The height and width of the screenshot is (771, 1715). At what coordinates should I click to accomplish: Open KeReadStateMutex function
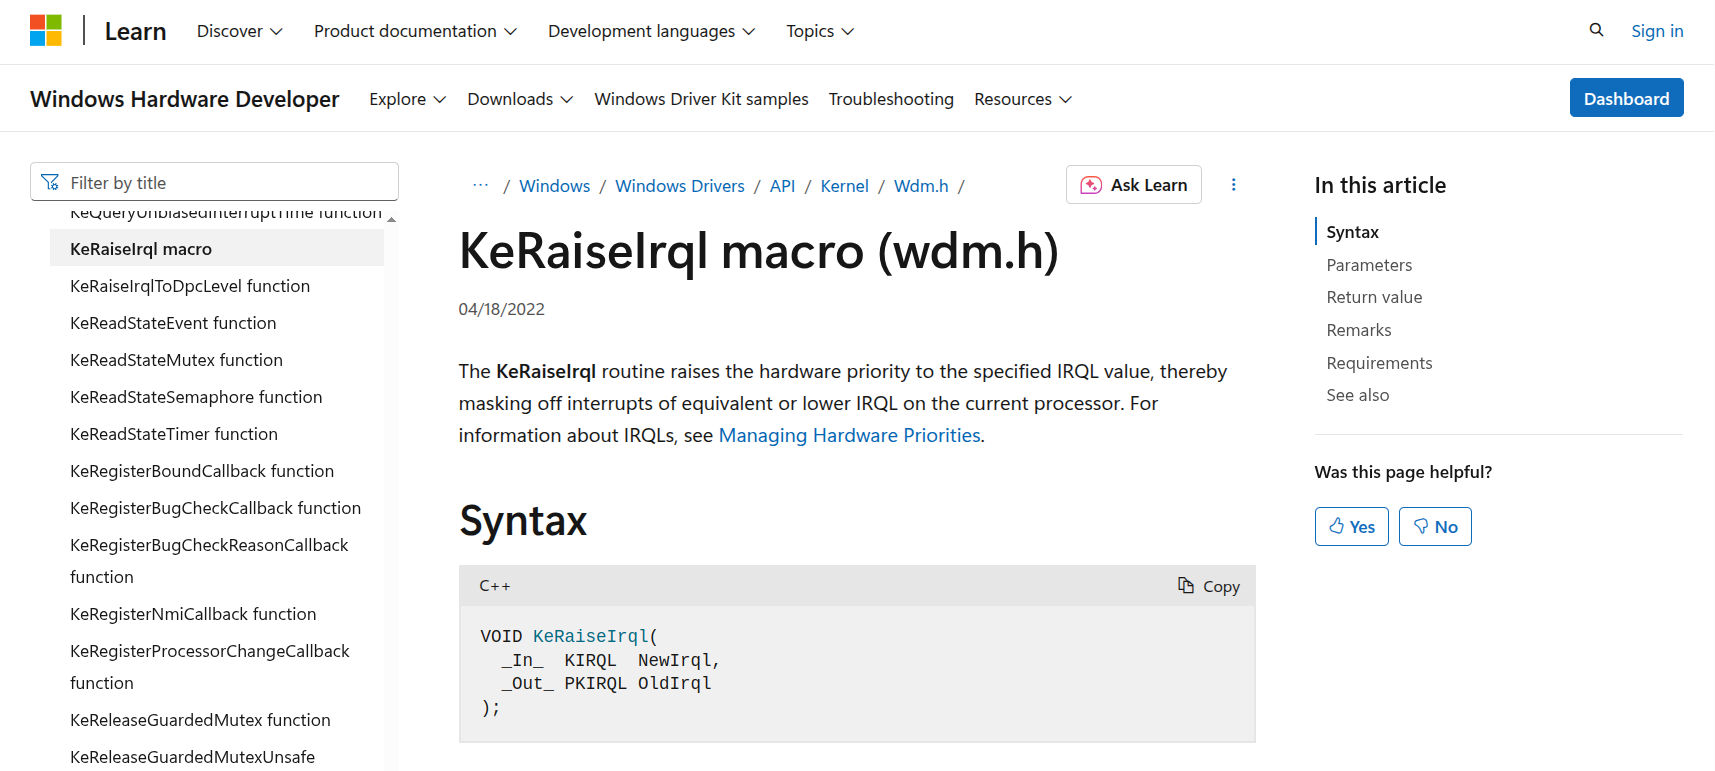point(176,360)
